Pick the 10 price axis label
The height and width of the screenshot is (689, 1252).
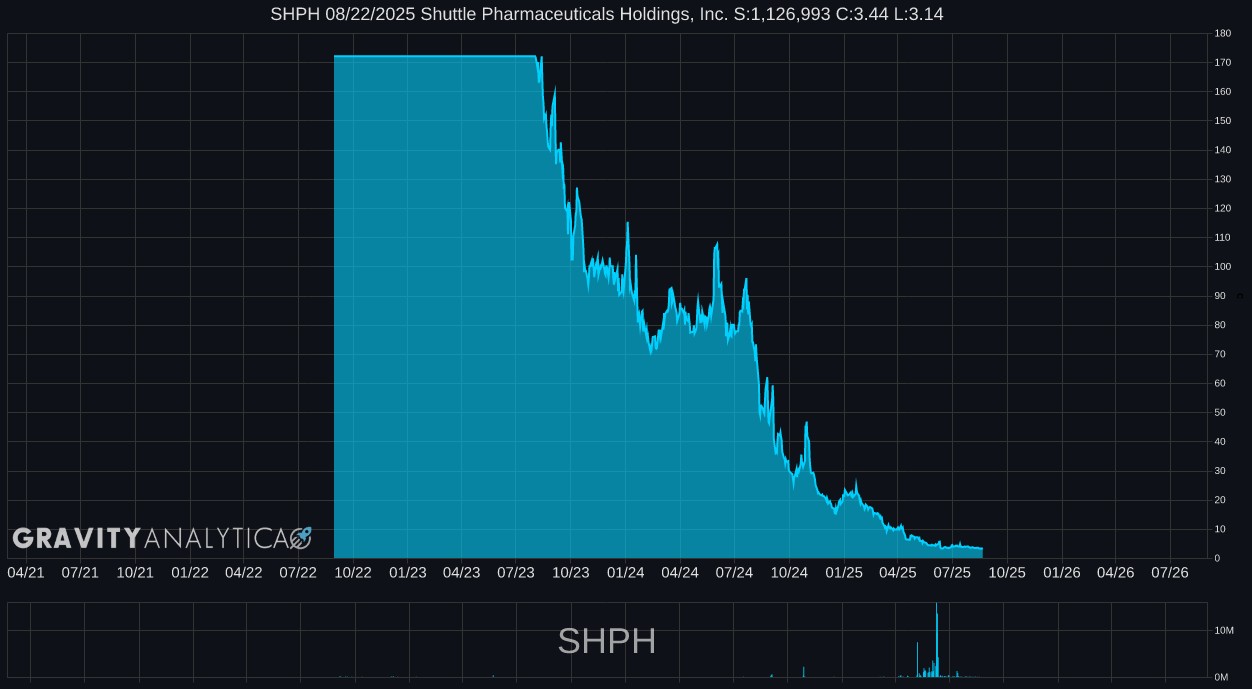pos(1219,529)
